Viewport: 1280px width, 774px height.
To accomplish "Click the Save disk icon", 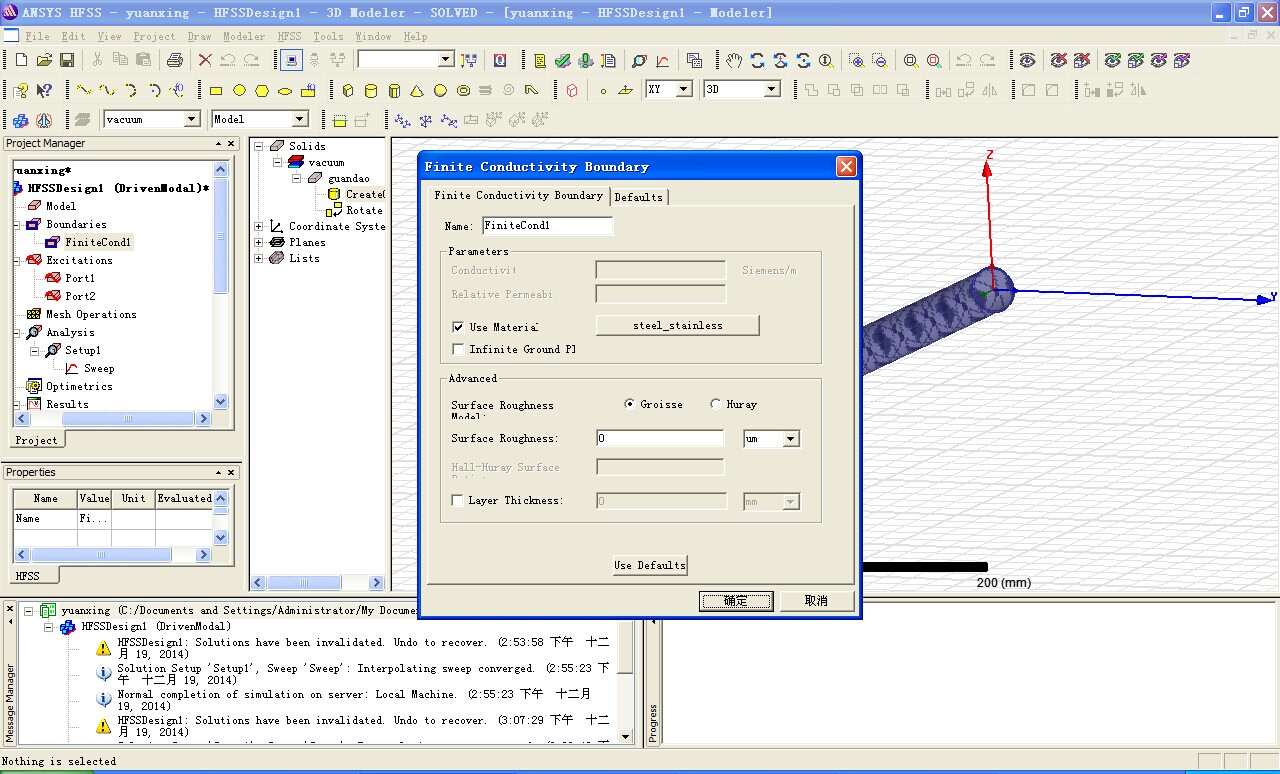I will (x=67, y=60).
